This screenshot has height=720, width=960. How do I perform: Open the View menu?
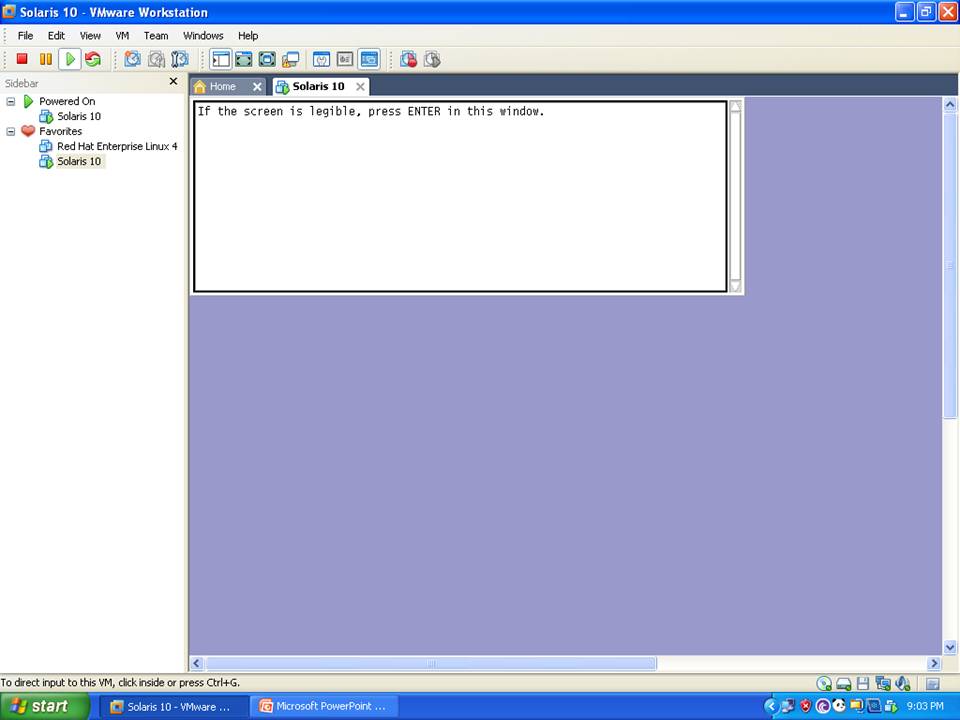click(90, 36)
